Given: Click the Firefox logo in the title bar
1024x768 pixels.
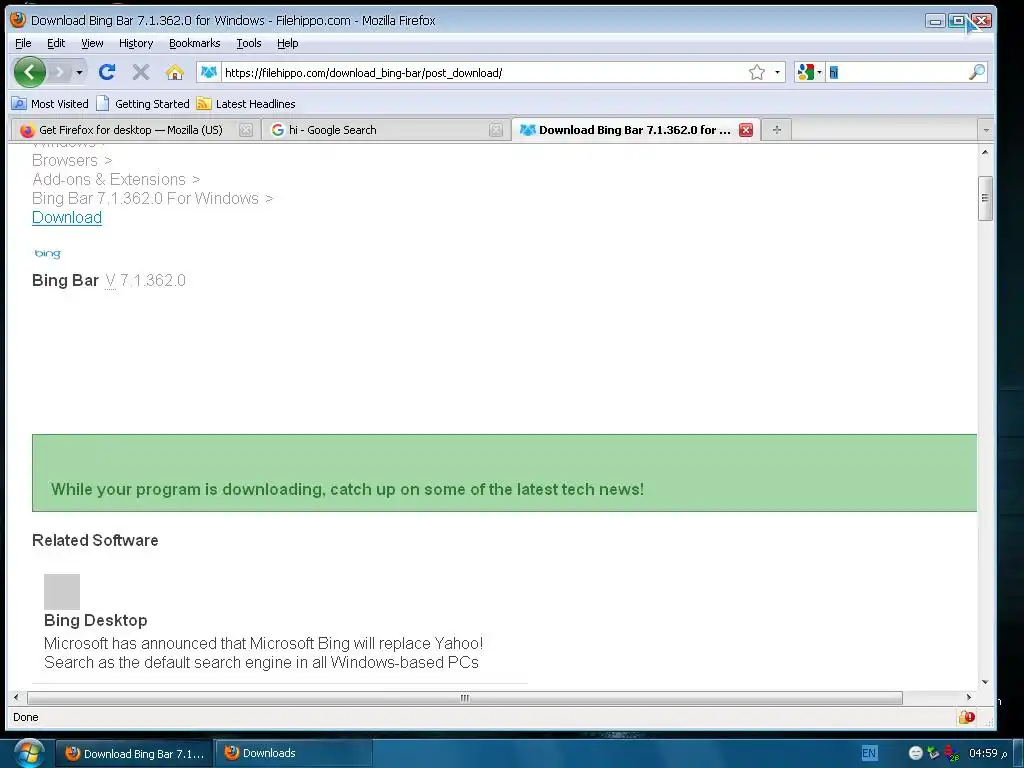Looking at the screenshot, I should tap(18, 20).
